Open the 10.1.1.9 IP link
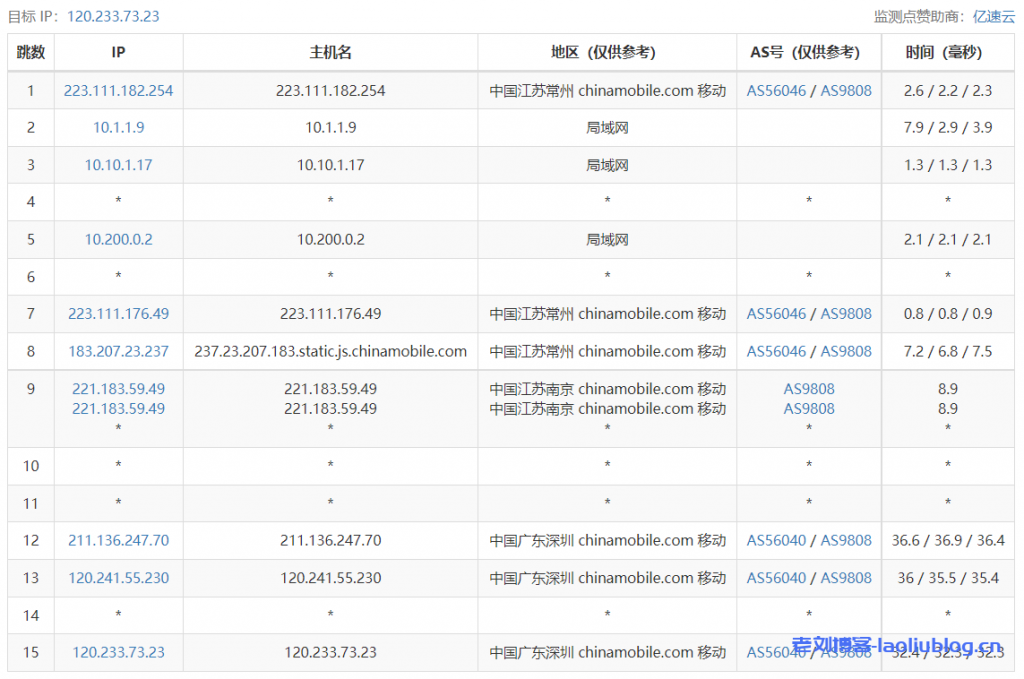Viewport: 1024px width, 679px height. 118,128
